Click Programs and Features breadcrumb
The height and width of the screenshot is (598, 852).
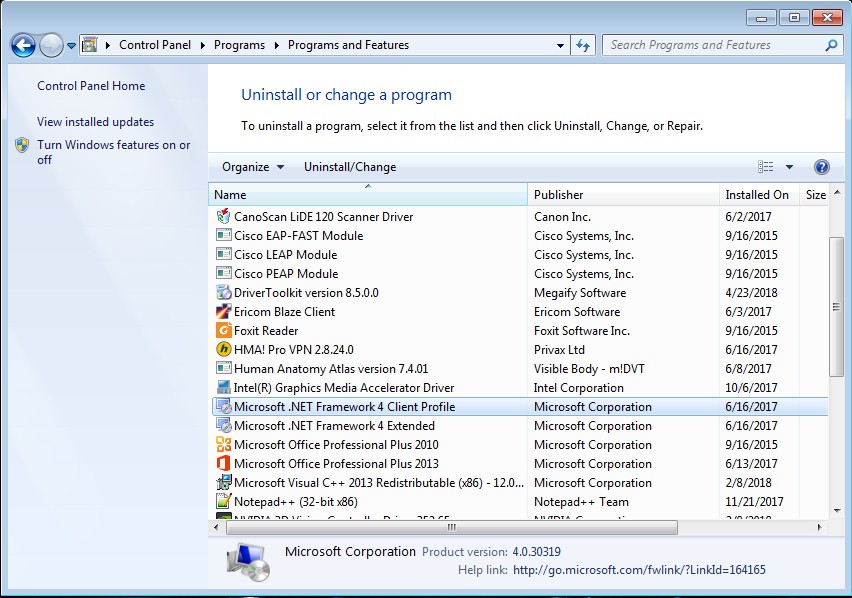point(348,45)
